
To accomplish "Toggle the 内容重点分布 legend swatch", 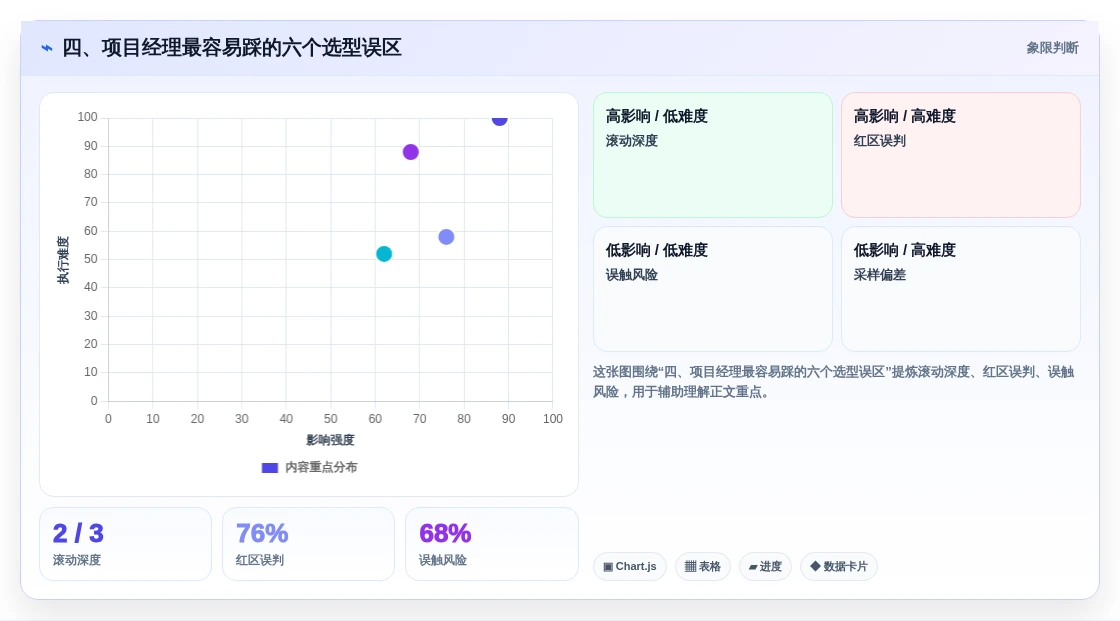I will pos(269,467).
